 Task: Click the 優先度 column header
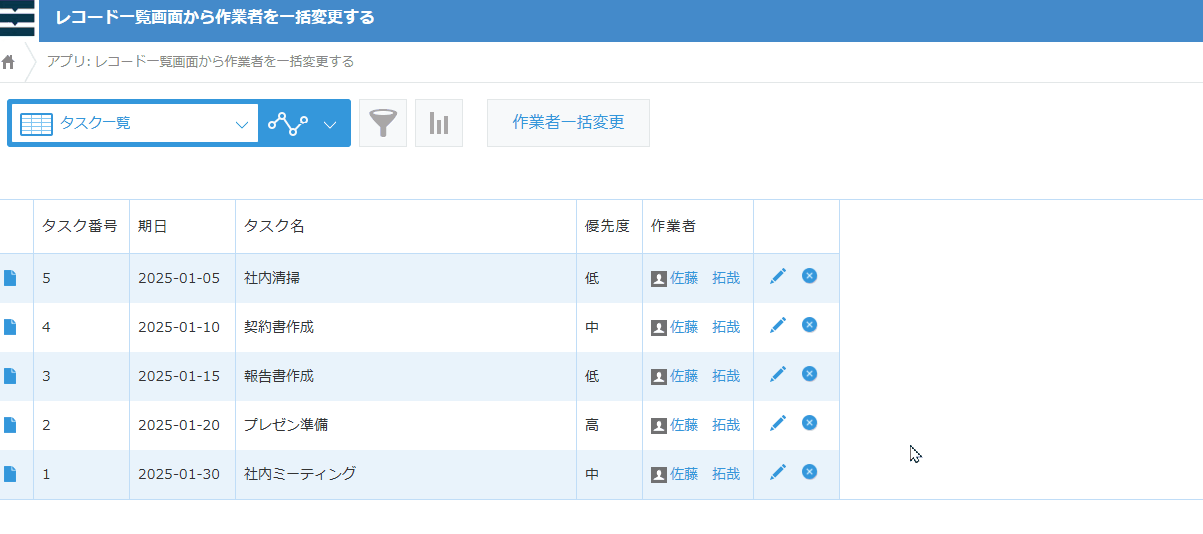(607, 226)
